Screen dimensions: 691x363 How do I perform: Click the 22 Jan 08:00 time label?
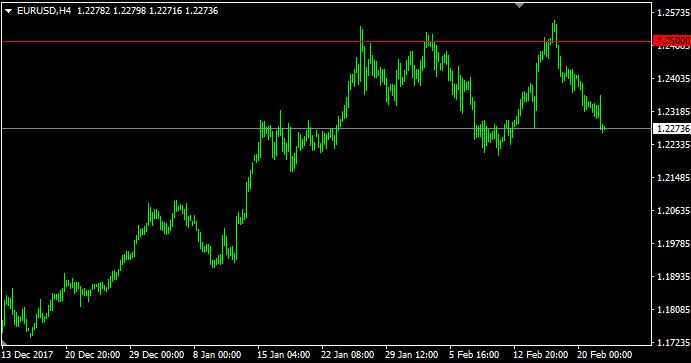348,355
